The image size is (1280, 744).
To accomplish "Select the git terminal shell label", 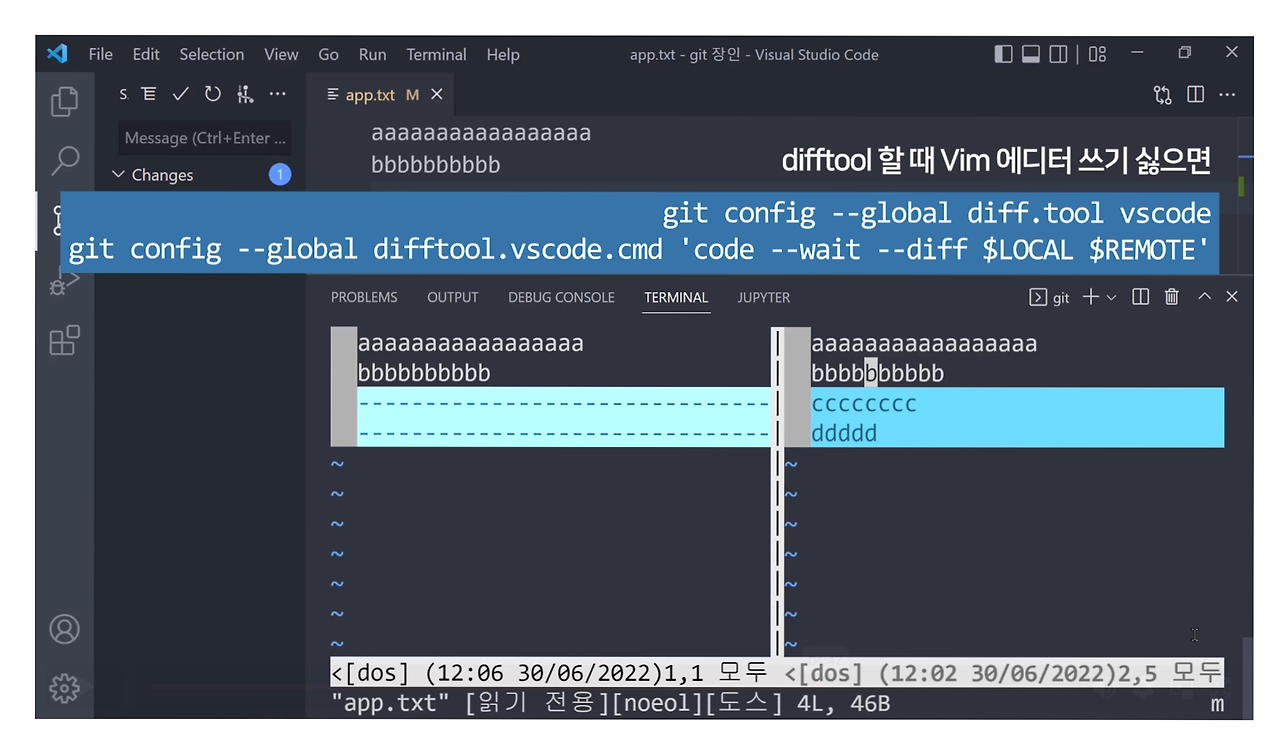I will click(x=1050, y=297).
